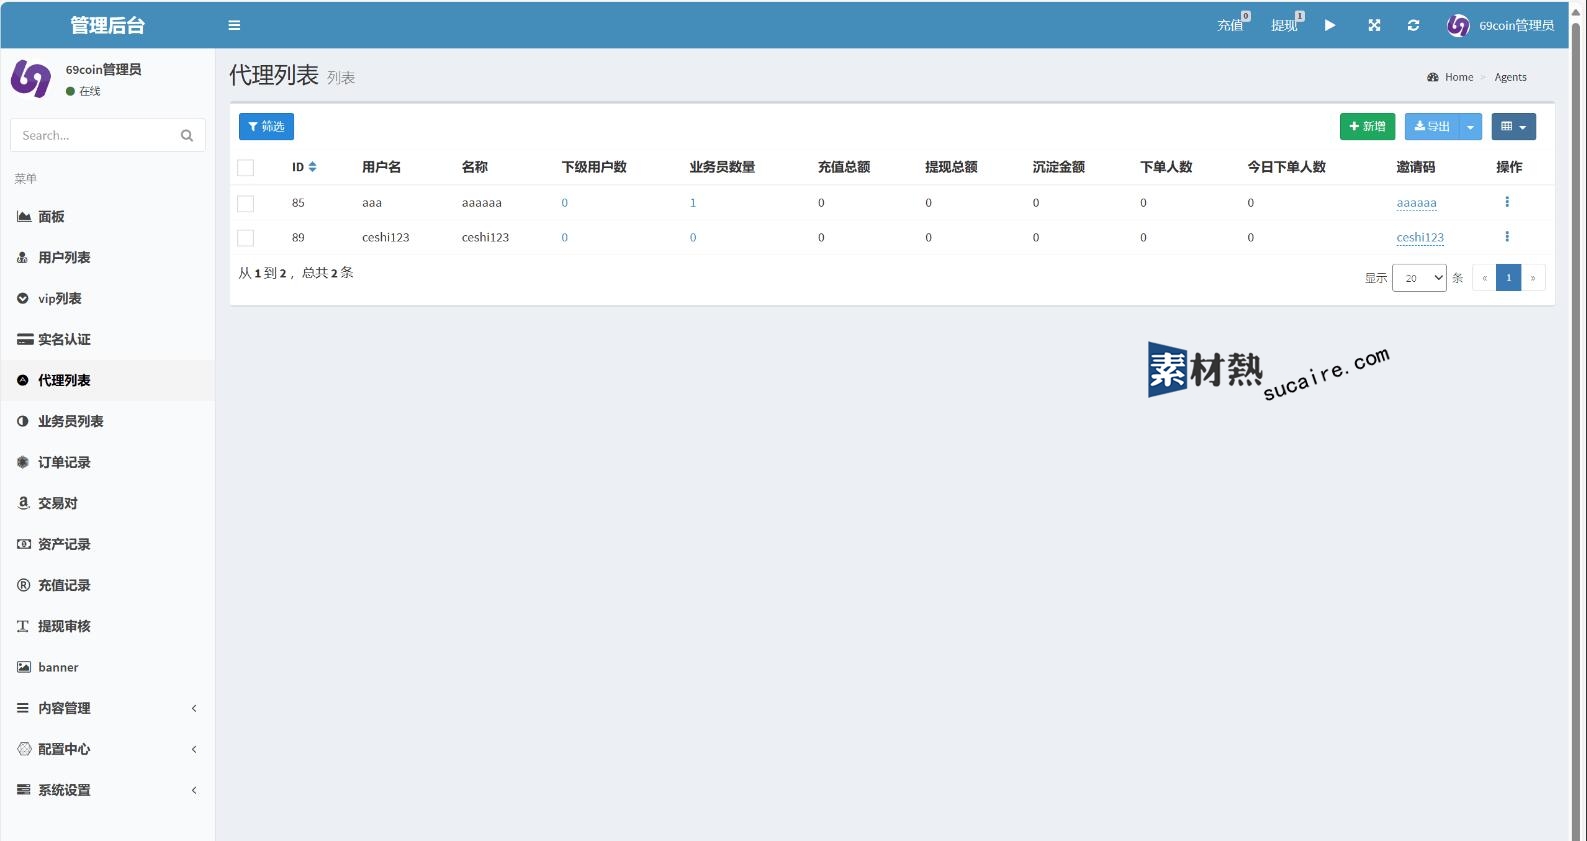Screen dimensions: 1587x841
Task: Open the page size dropdown showing 20
Action: [1419, 278]
